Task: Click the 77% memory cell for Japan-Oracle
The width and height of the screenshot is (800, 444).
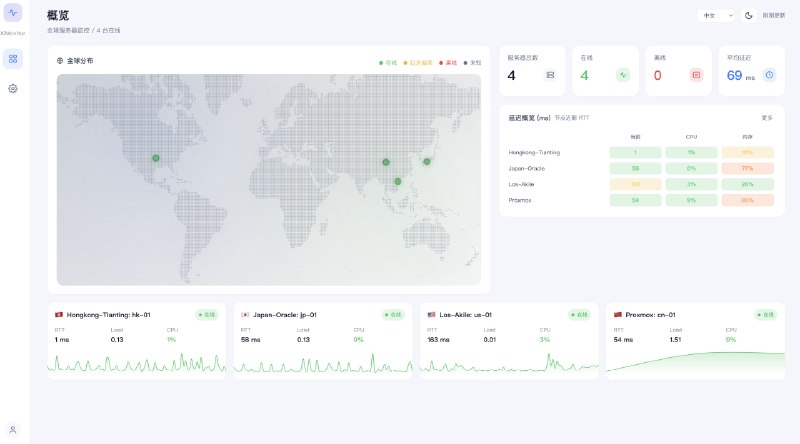Action: 747,168
